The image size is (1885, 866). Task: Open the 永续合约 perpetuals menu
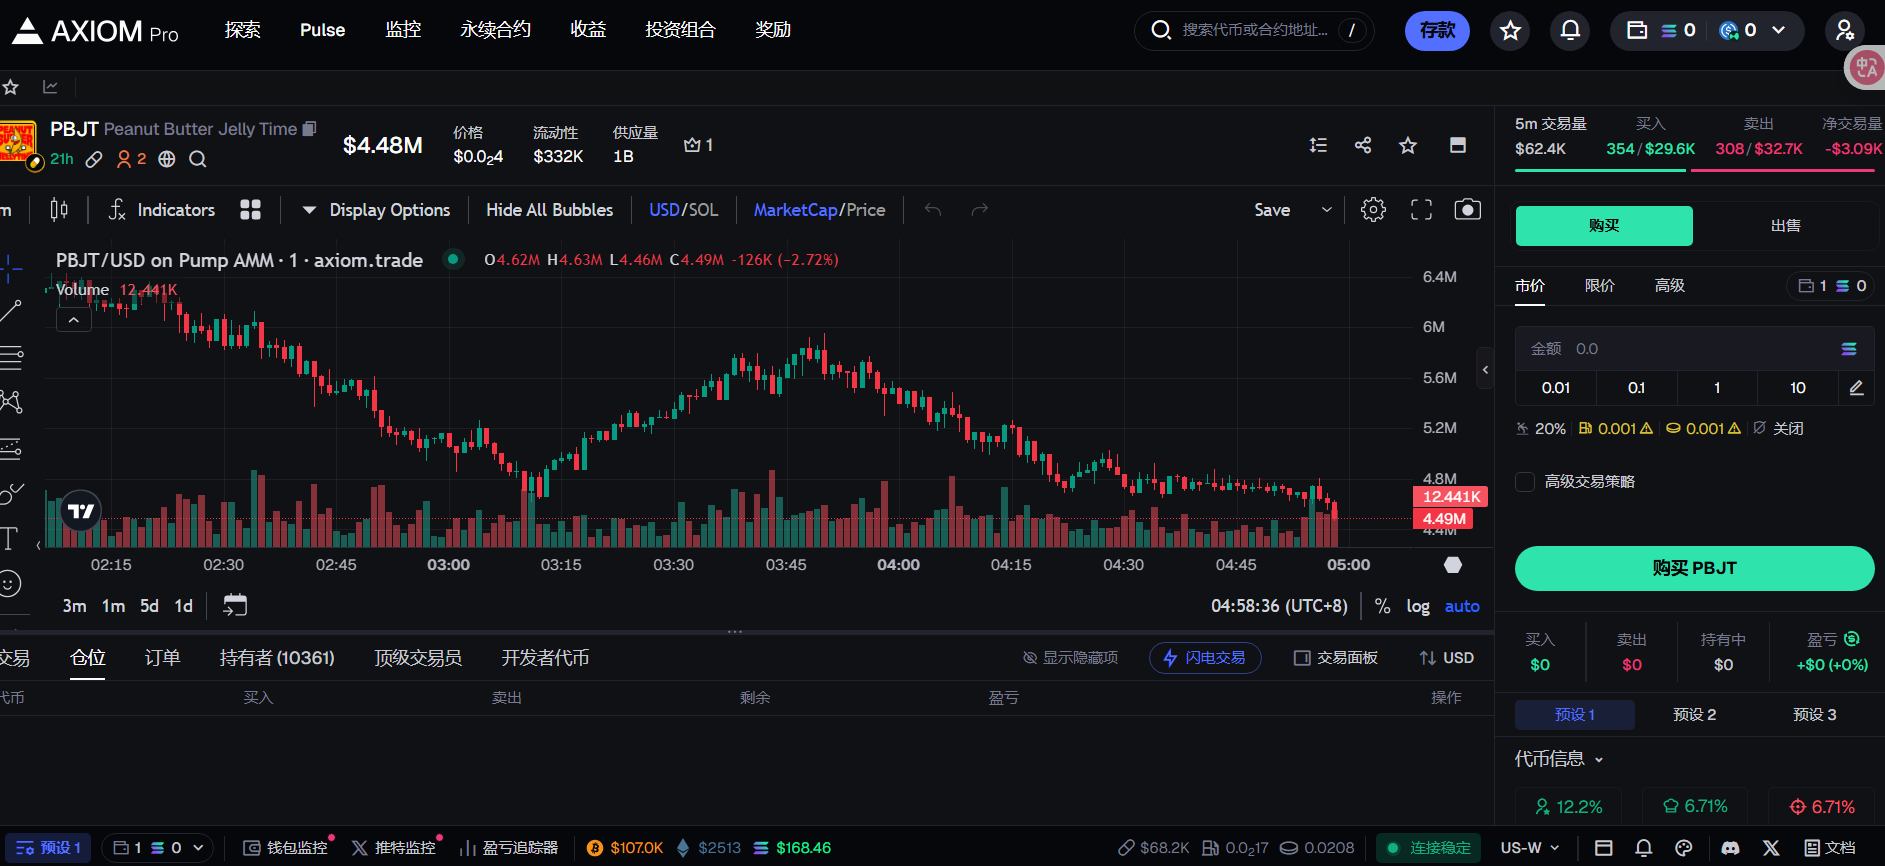tap(495, 30)
